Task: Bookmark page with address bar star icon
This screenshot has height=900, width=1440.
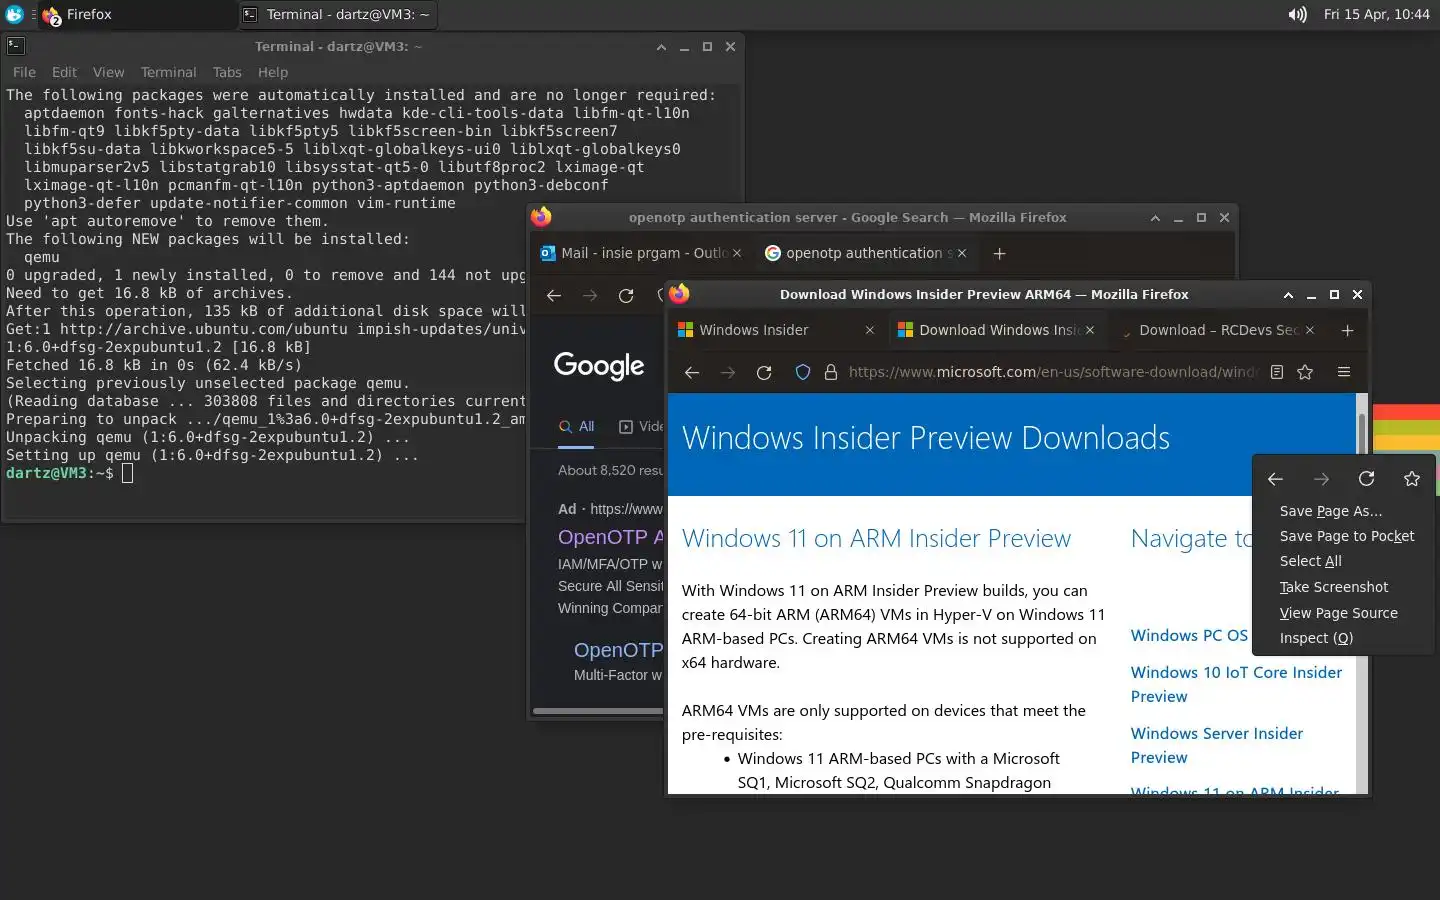Action: click(1305, 372)
